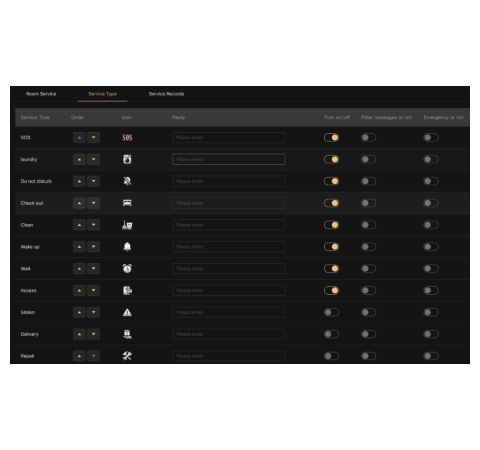Enable Filter messages for Check out

(x=368, y=203)
